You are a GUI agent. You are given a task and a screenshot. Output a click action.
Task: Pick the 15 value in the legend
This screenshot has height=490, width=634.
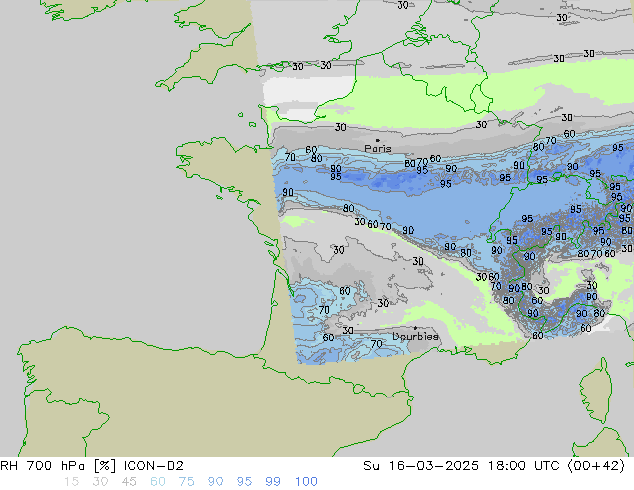pyautogui.click(x=71, y=482)
